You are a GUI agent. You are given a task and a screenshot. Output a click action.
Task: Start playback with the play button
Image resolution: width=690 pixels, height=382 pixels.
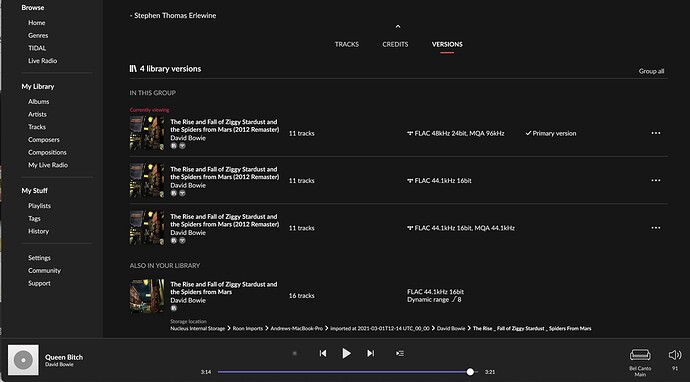click(x=346, y=353)
